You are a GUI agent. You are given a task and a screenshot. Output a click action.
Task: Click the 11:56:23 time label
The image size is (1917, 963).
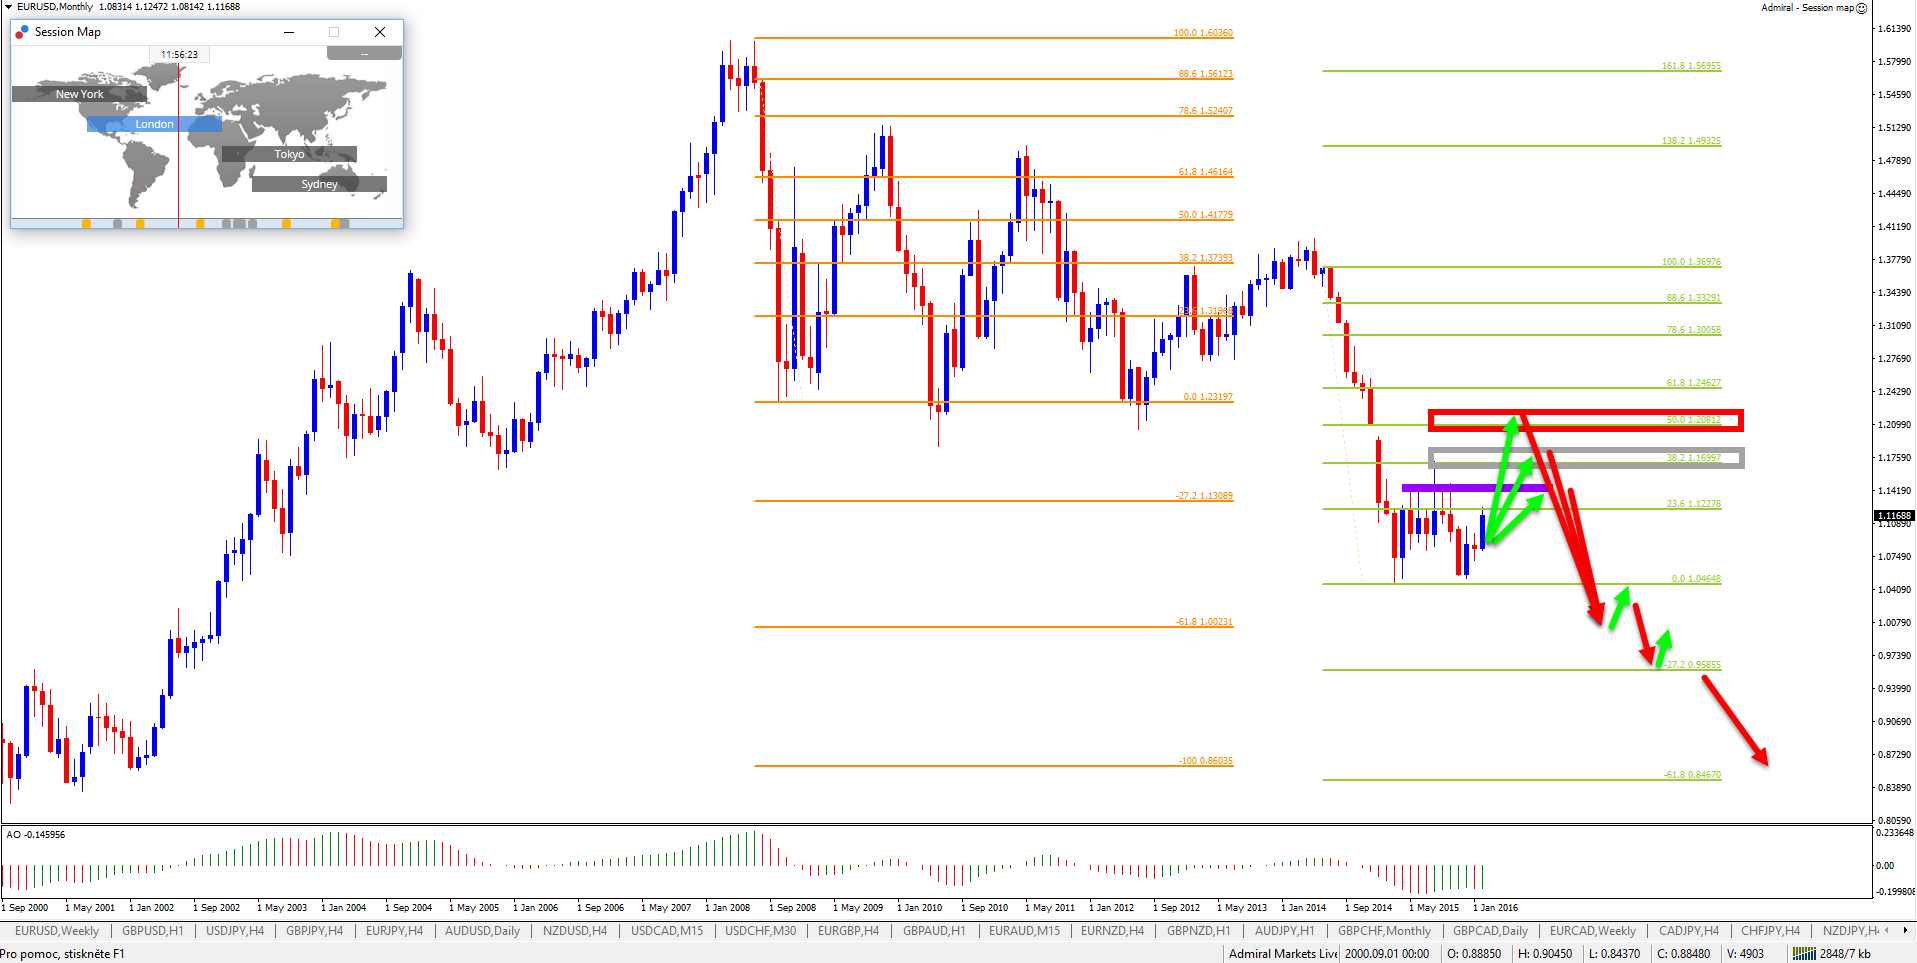click(x=179, y=55)
